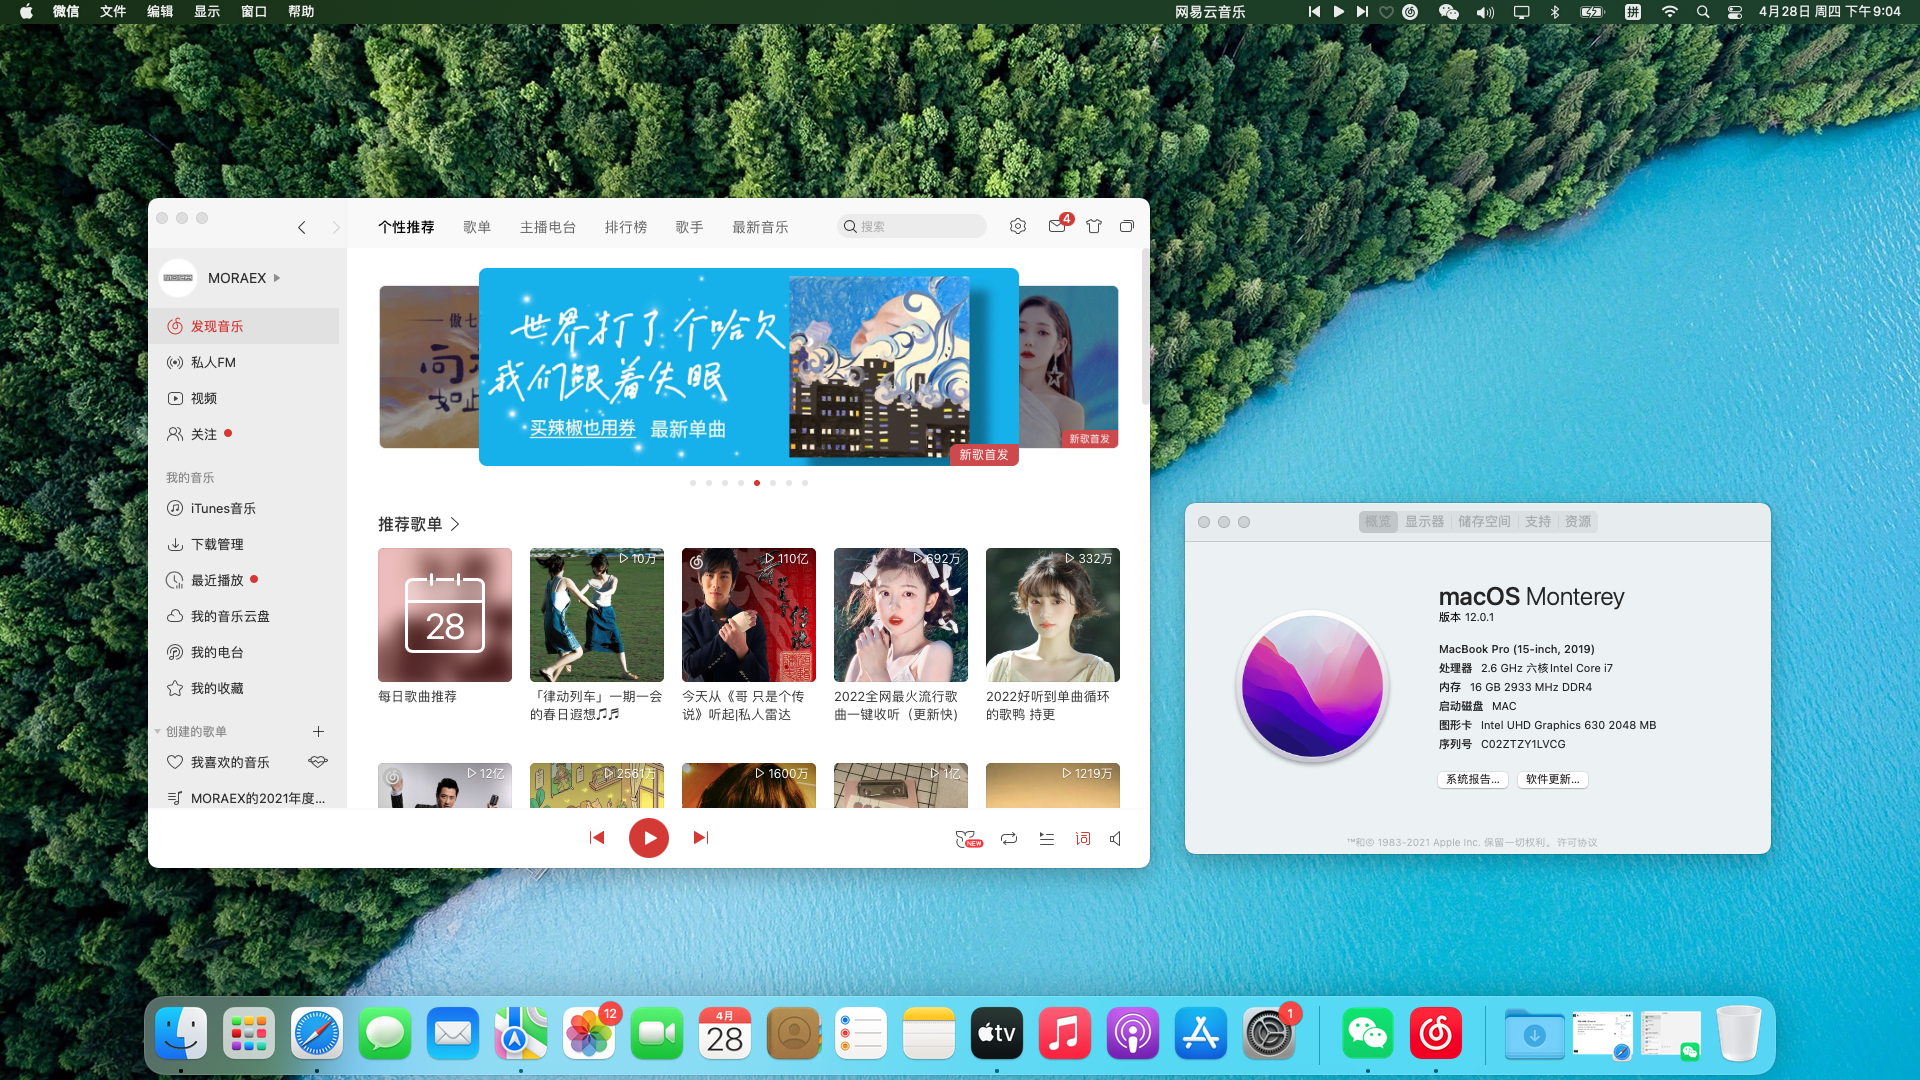Switch to mini player mode icon
Screen dimensions: 1920x1080
[1127, 226]
